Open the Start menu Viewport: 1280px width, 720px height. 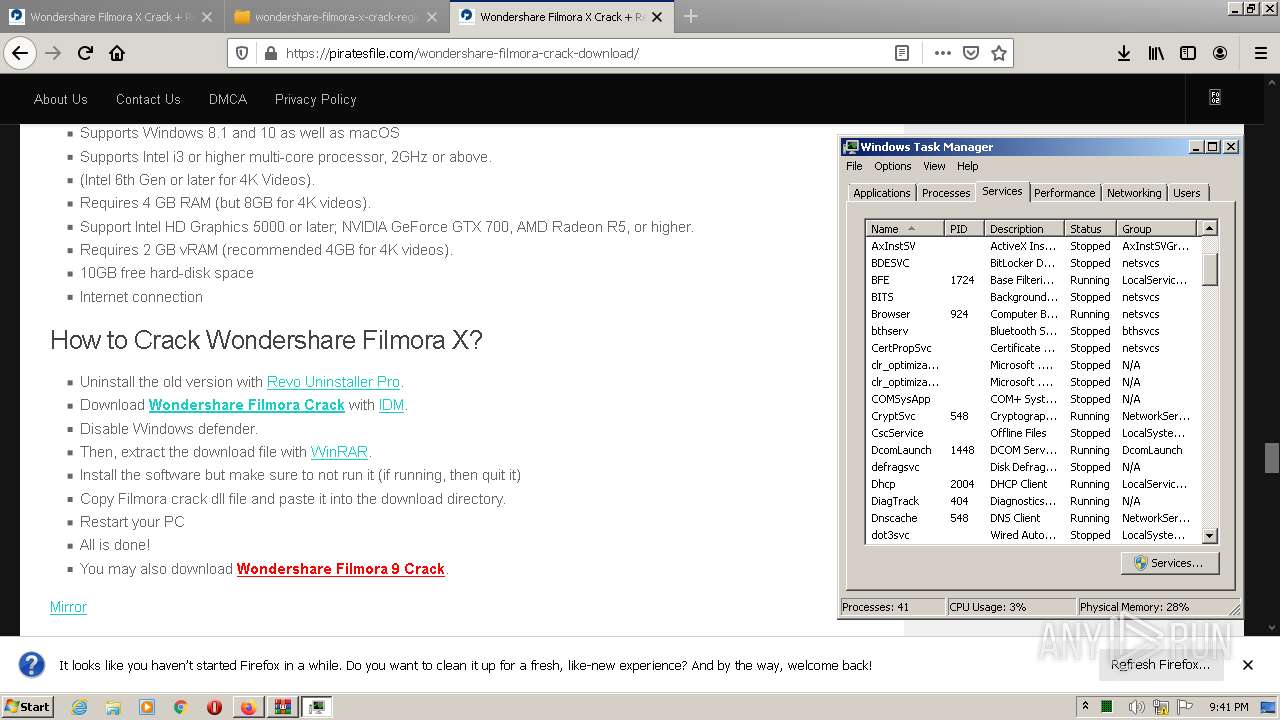28,707
